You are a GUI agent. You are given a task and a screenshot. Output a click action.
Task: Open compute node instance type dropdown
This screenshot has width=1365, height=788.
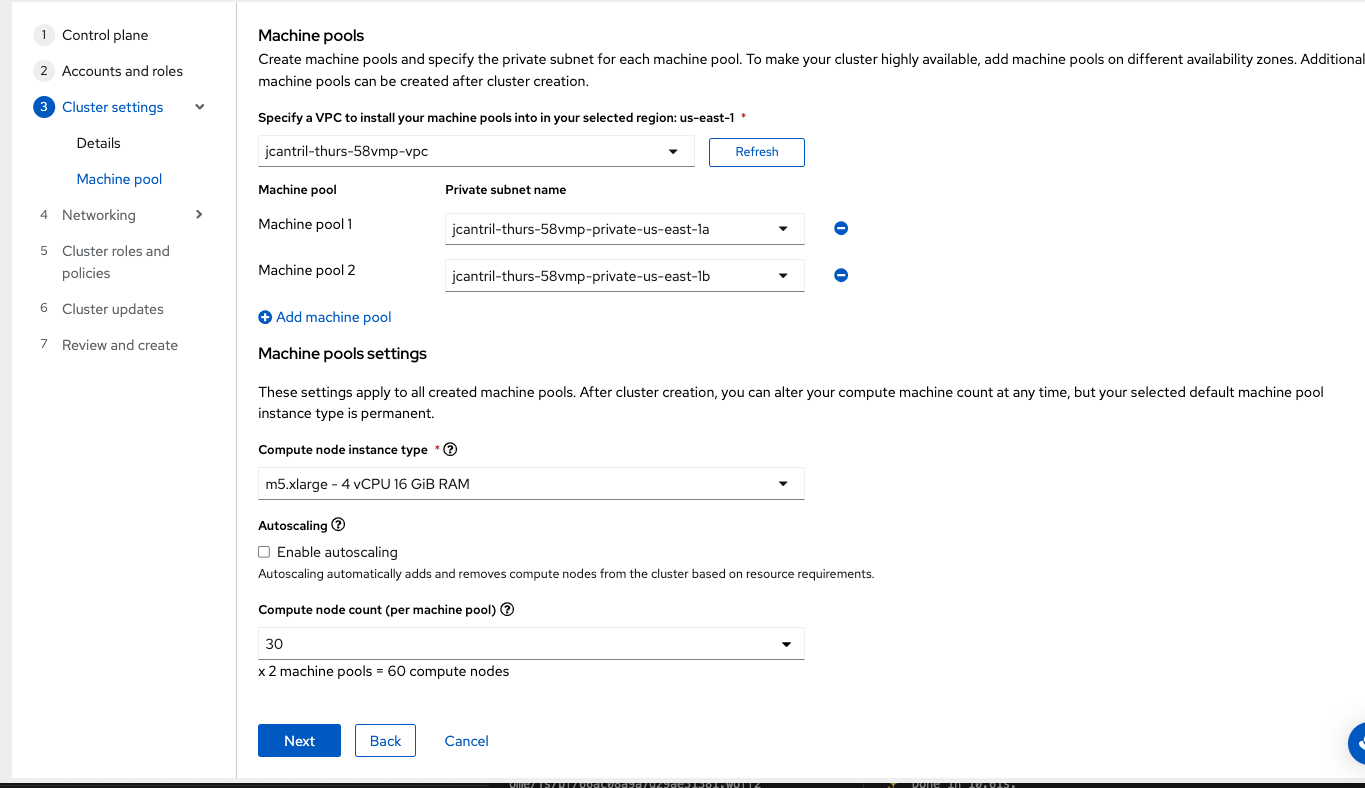pos(530,484)
